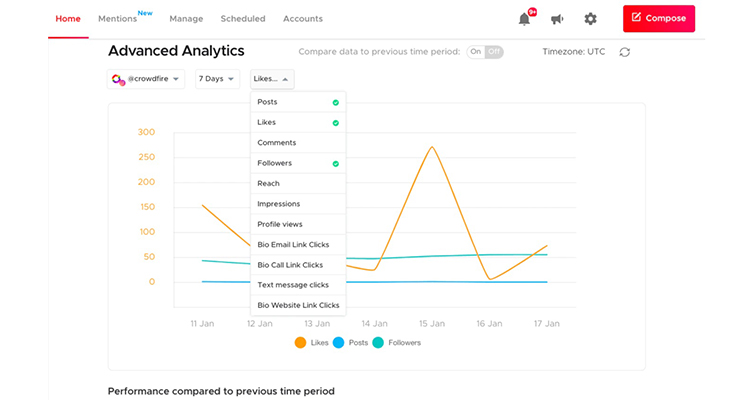The image size is (740, 400).
Task: Open the Scheduled tab
Action: point(243,19)
